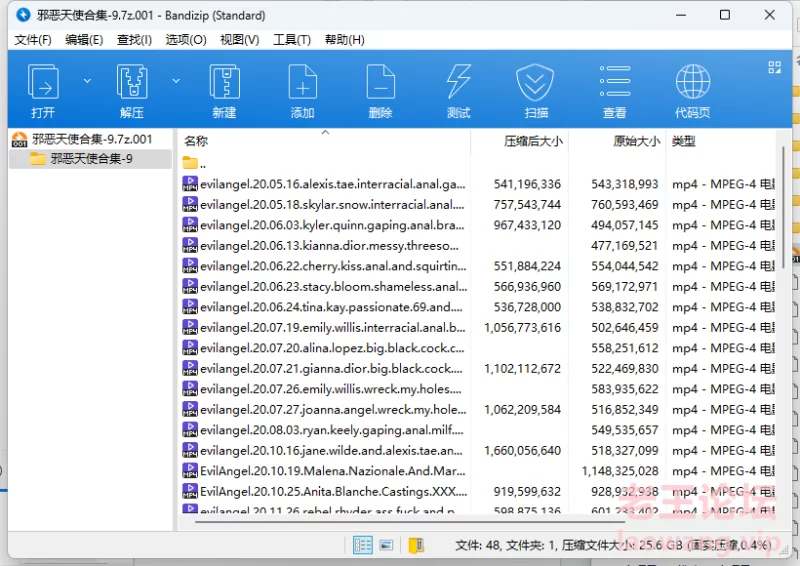800x566 pixels.
Task: Click MP4 icon of stacy.bloom file
Action: tap(190, 286)
